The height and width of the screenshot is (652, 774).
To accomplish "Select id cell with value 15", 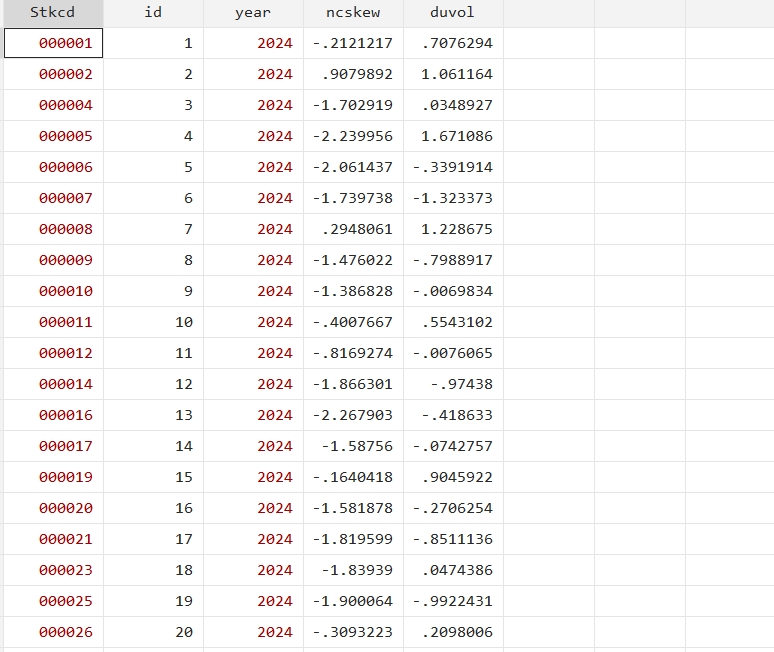I will click(154, 477).
